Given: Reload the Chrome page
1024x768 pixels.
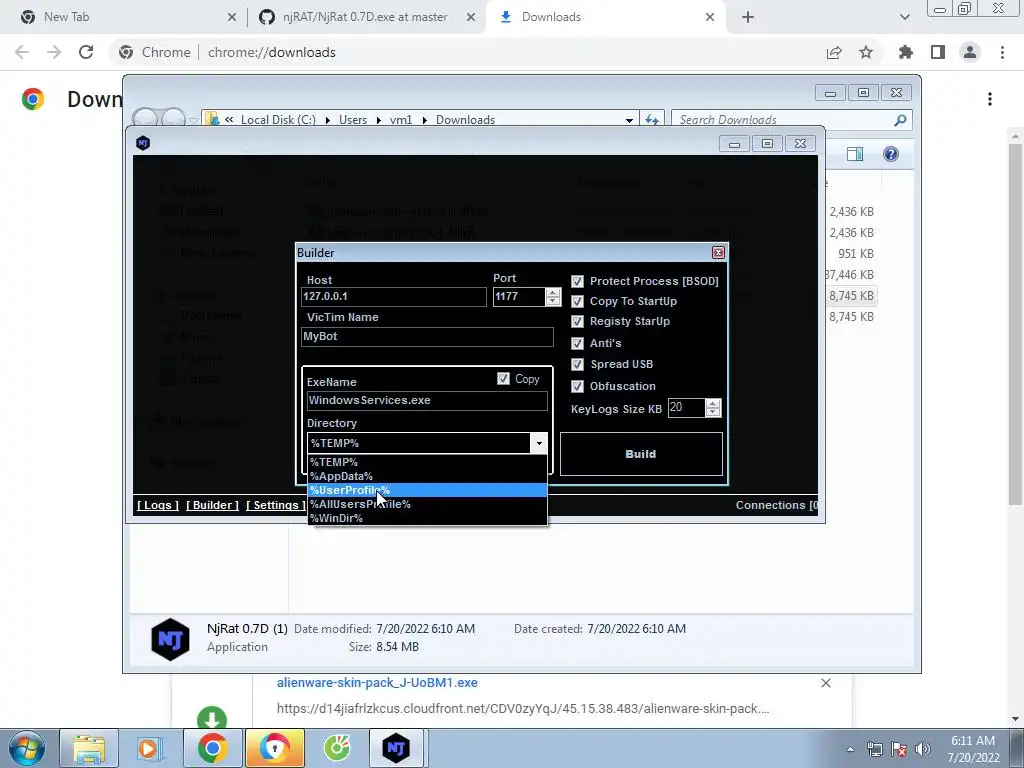Looking at the screenshot, I should (86, 52).
